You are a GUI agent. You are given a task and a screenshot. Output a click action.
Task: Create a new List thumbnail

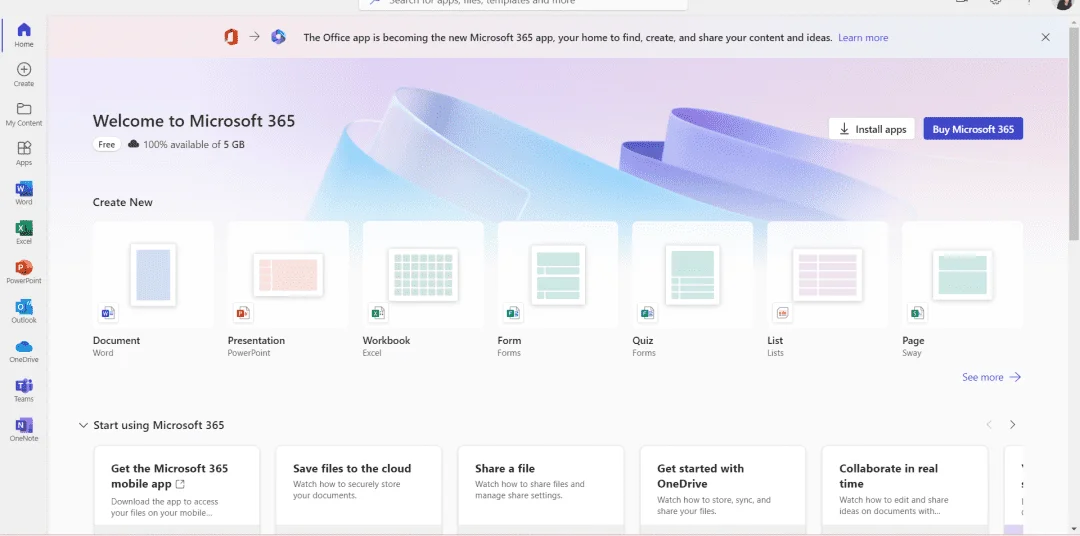point(827,274)
